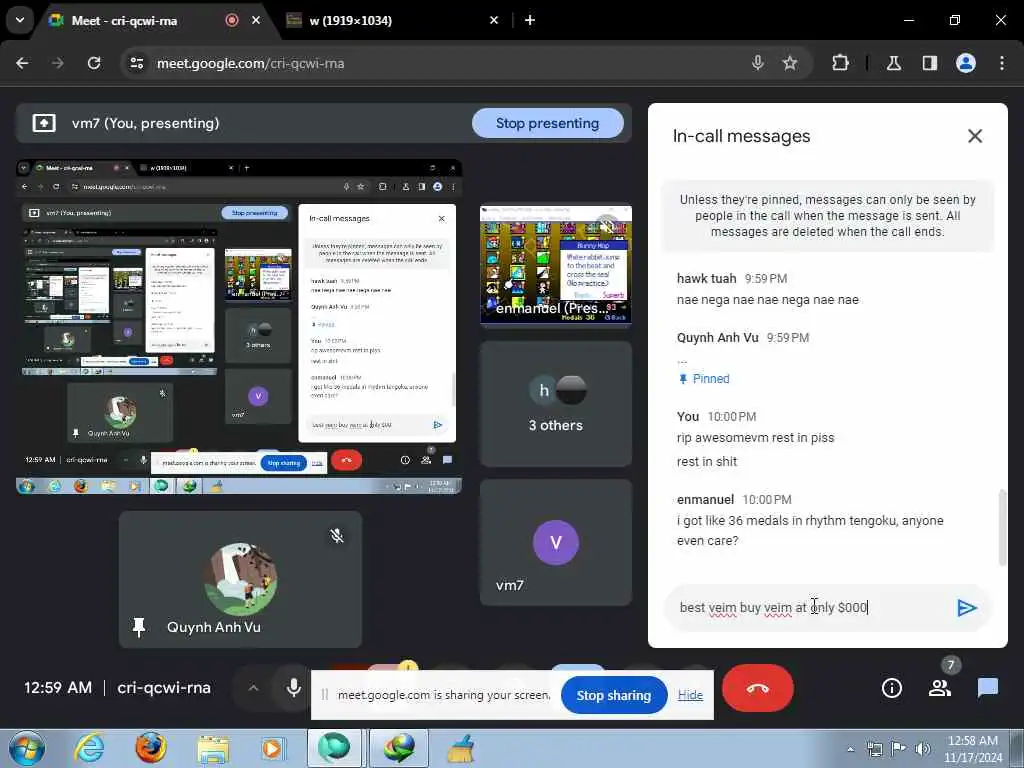This screenshot has width=1024, height=768.
Task: Close the w (1919×1034) tab
Action: click(494, 20)
